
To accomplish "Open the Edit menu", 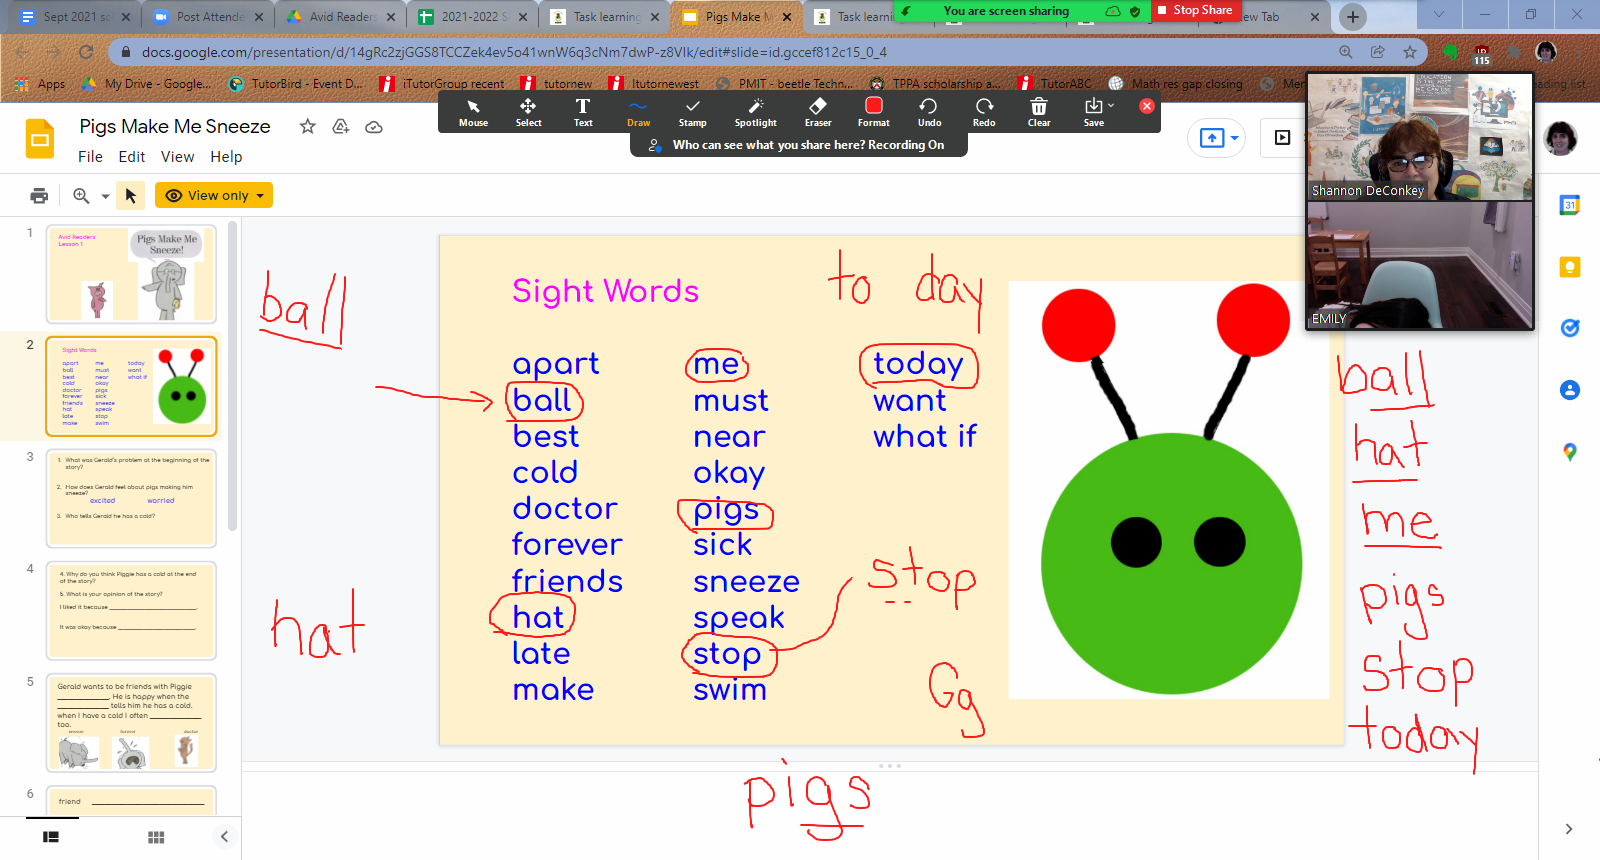I will [x=132, y=156].
